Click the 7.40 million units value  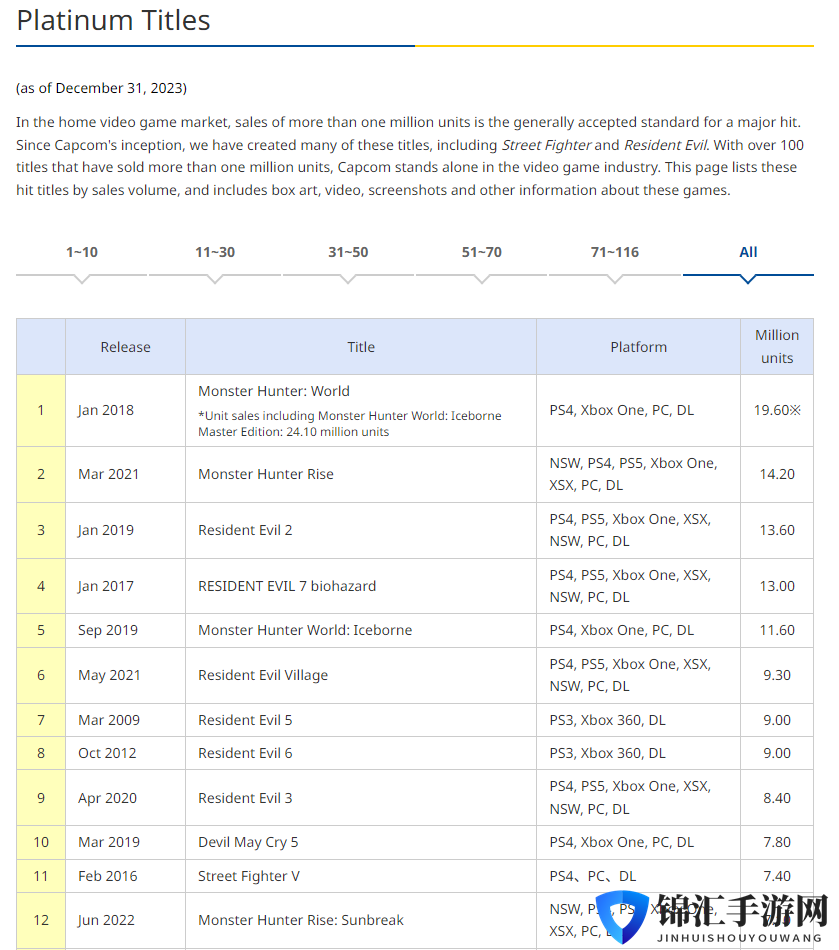point(777,876)
